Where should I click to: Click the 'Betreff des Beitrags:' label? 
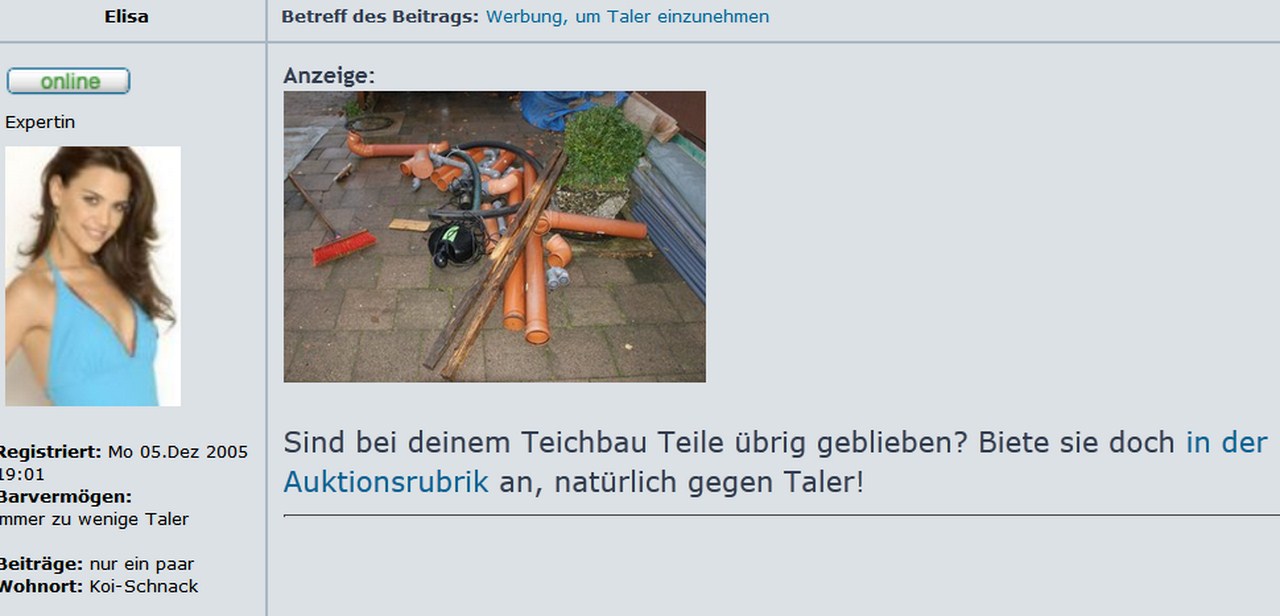[x=380, y=17]
